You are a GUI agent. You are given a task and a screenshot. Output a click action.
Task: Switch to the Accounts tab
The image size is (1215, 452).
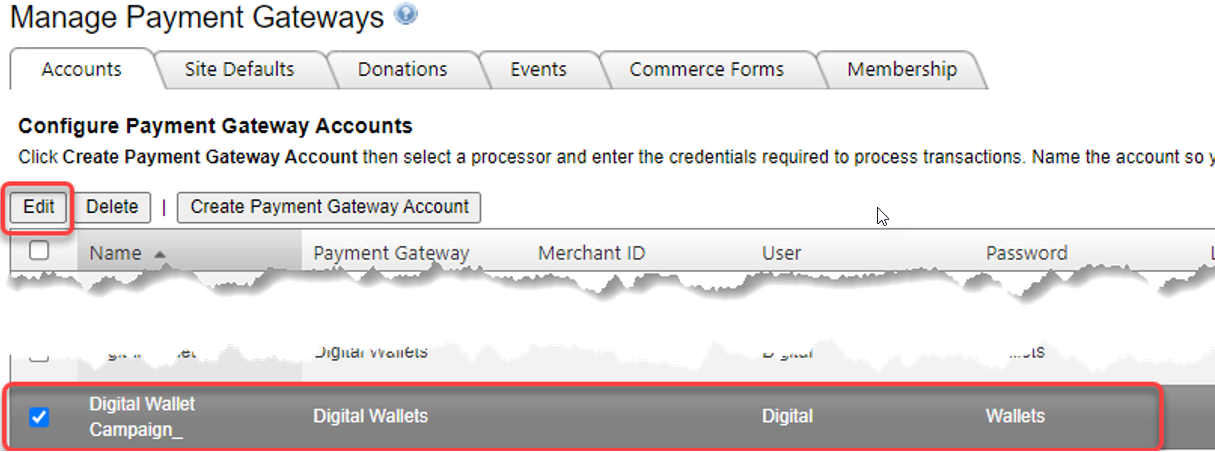81,69
